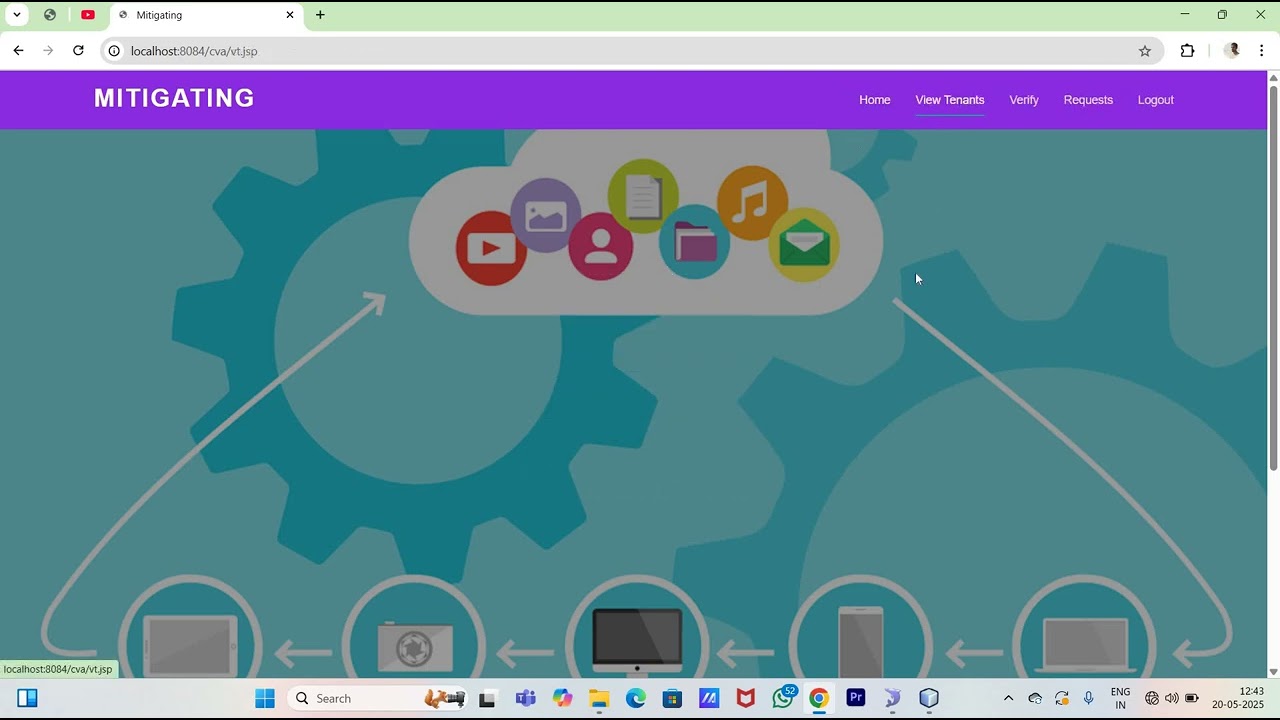Open the tab search dropdown arrow
Screen dimensions: 1280x720
(17, 15)
